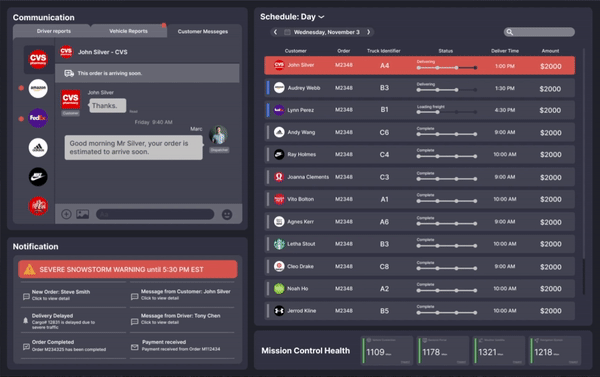This screenshot has width=600, height=377.
Task: Select the Audrey Webb schedule row
Action: pyautogui.click(x=419, y=88)
